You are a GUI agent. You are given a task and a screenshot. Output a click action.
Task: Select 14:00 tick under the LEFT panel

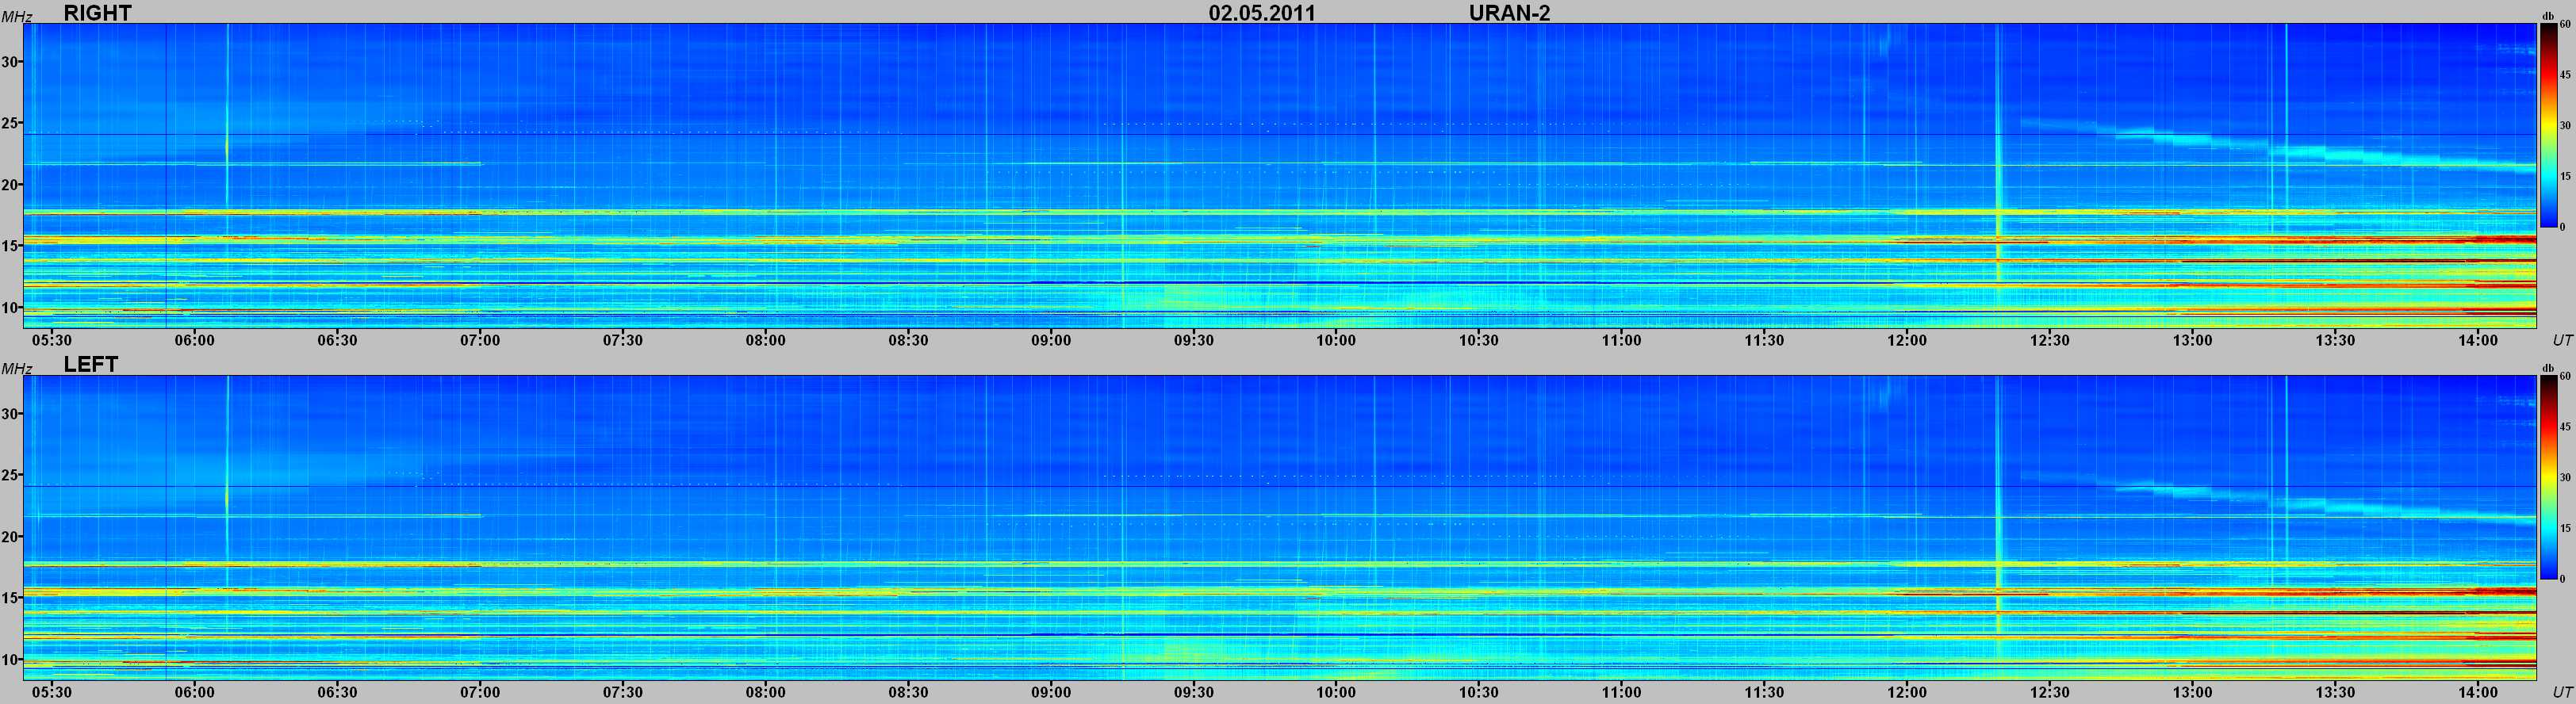[2478, 692]
